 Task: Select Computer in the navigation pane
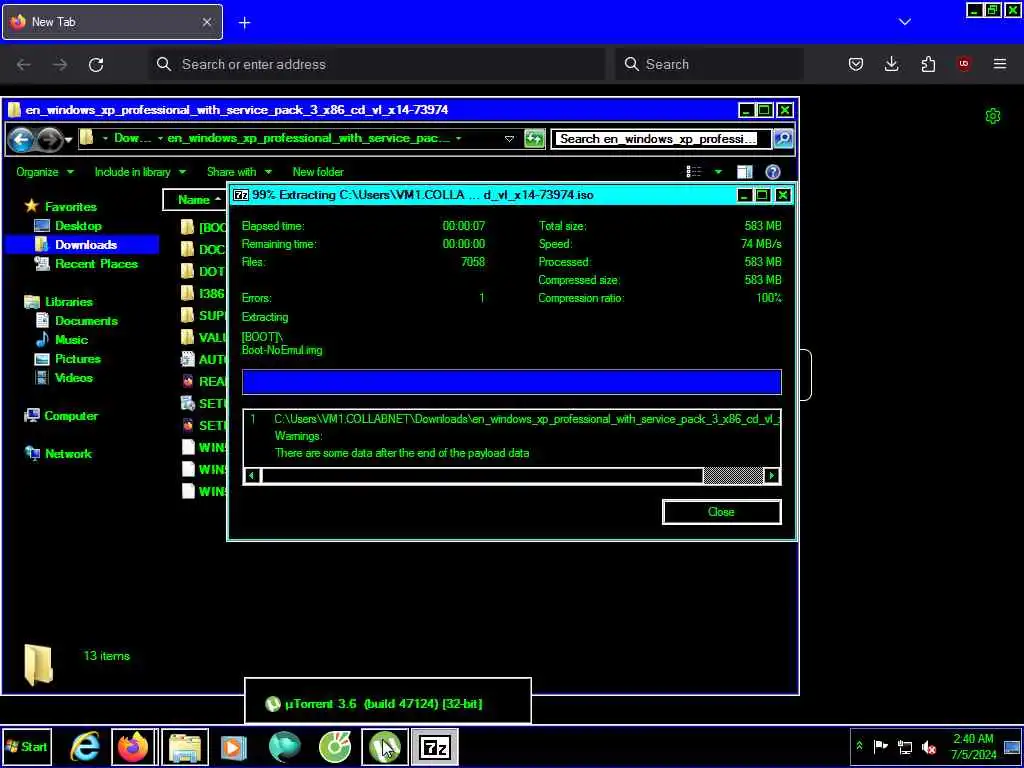click(x=71, y=416)
